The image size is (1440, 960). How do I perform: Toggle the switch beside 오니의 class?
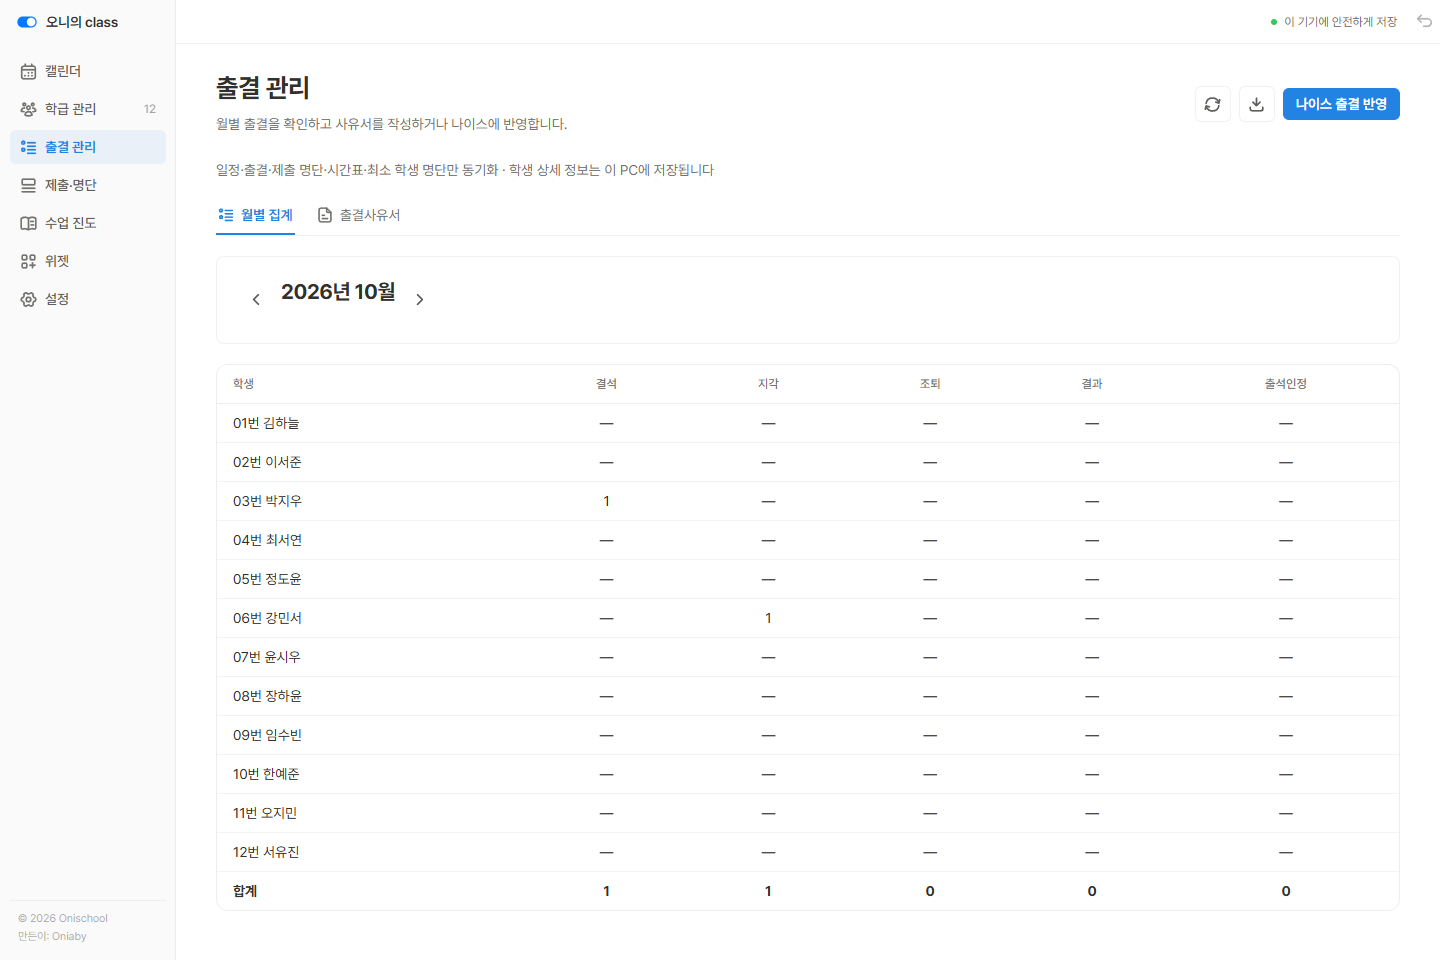[x=27, y=22]
